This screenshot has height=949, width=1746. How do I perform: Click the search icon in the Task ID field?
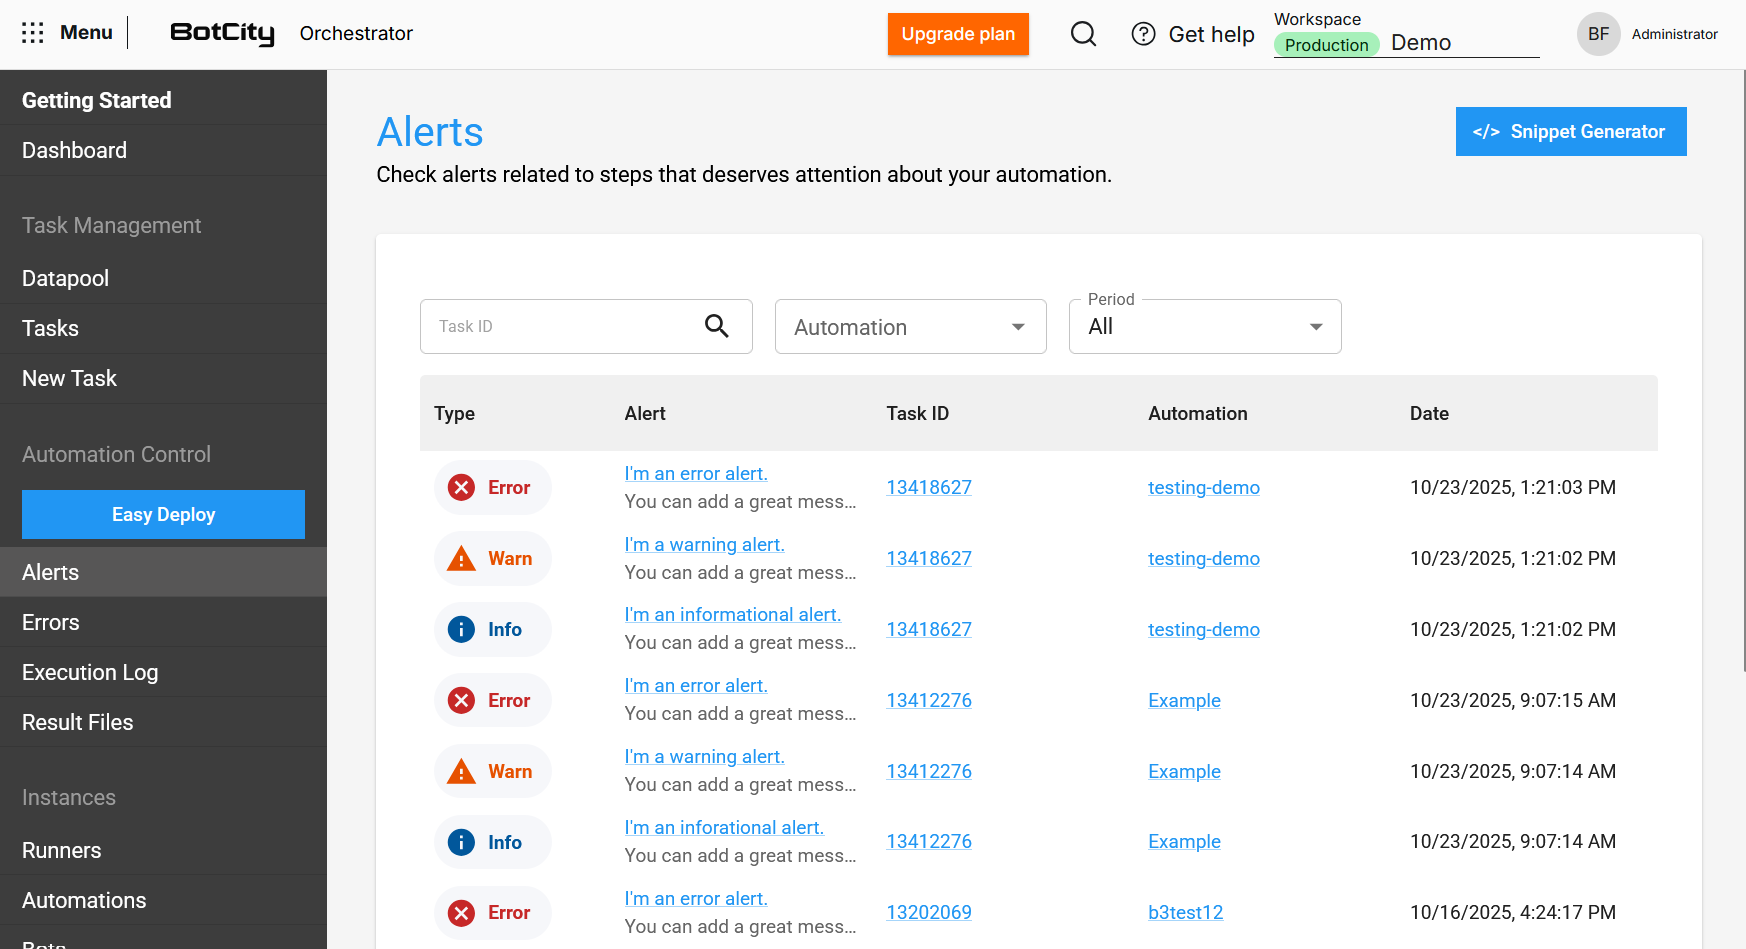click(717, 326)
